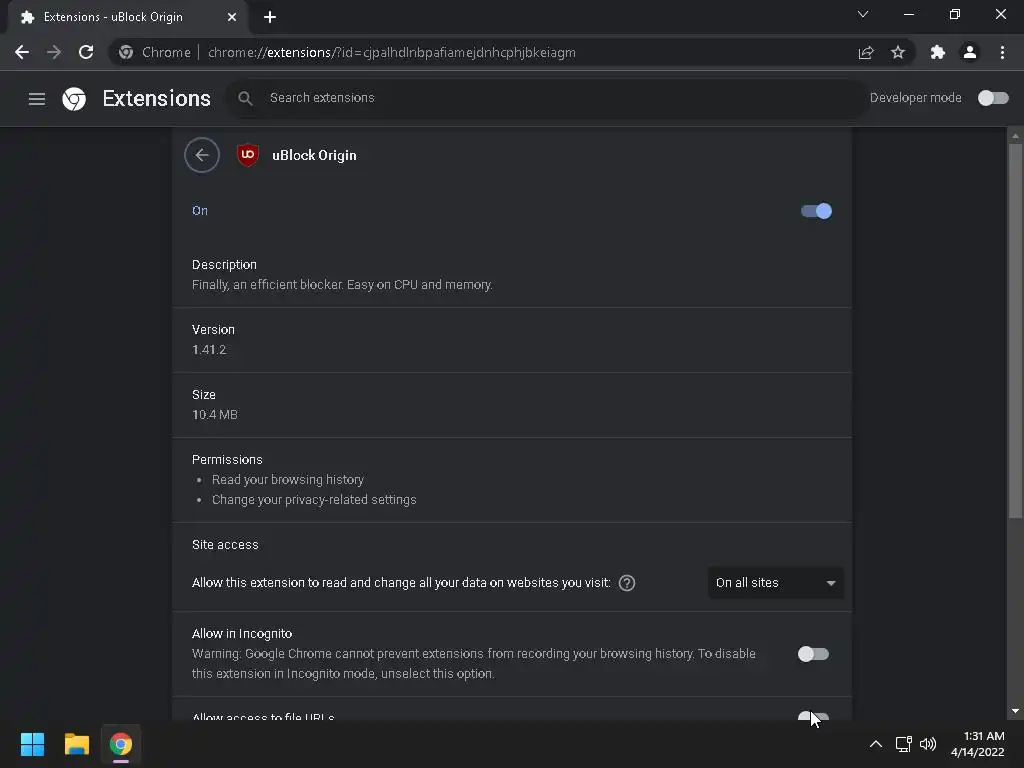Screen dimensions: 1024x768
Task: Focus the Search extensions field
Action: (547, 98)
